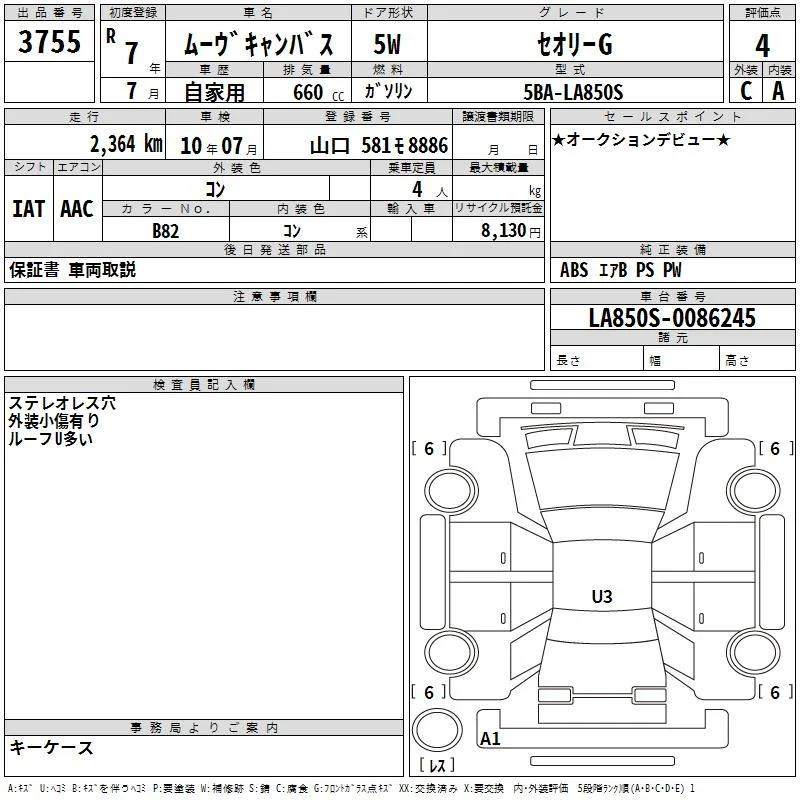800x800 pixels.
Task: Click front-left tire wheel in diagram
Action: [451, 491]
